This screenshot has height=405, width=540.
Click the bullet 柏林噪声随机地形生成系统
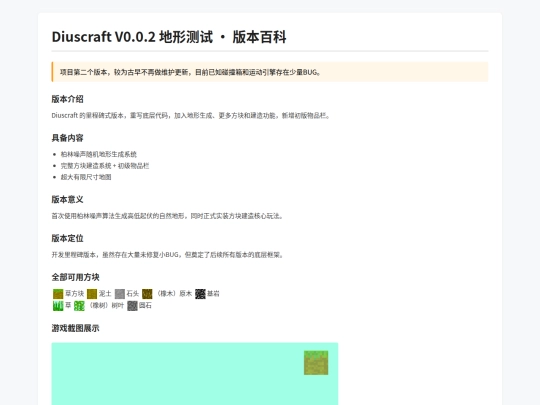[98, 154]
